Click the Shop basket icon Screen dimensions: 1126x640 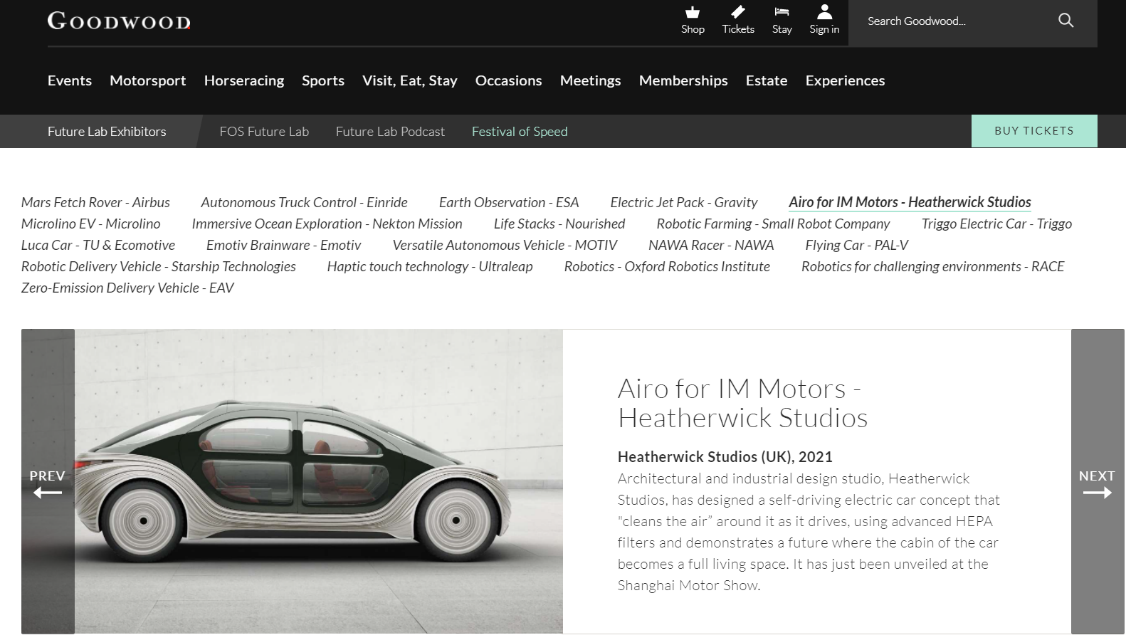(x=692, y=13)
